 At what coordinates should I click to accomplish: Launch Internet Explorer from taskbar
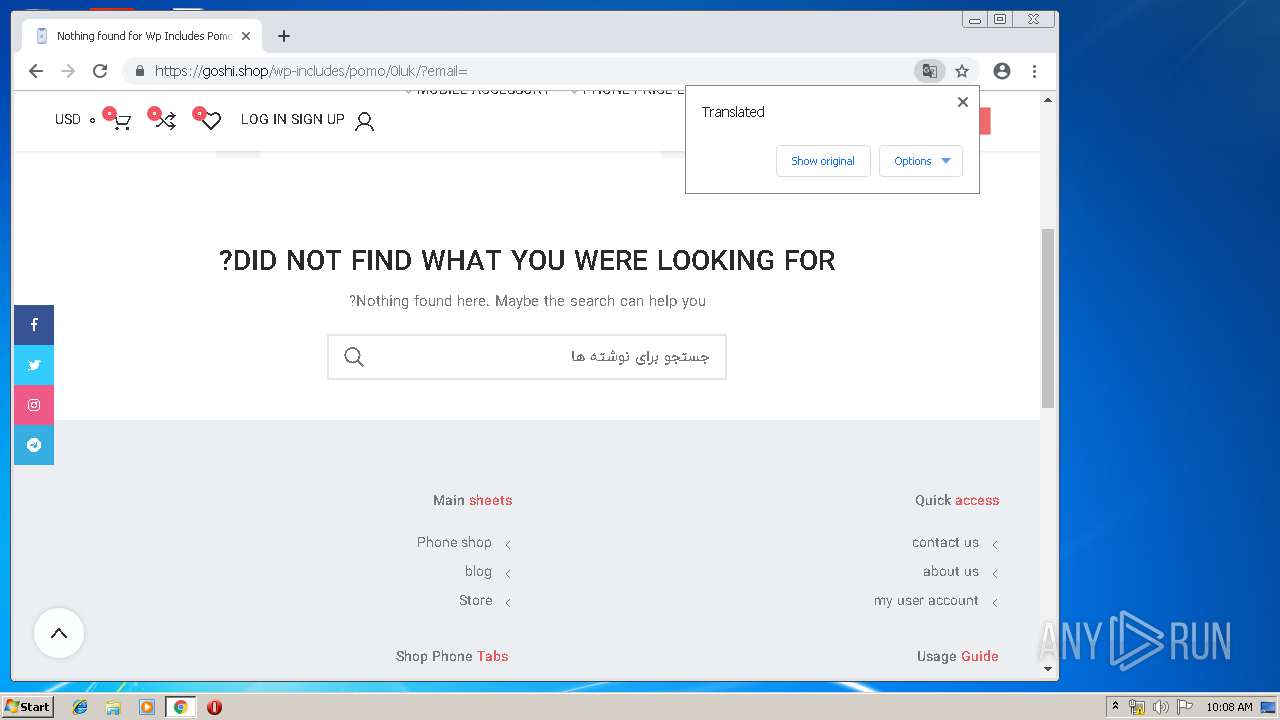(80, 707)
